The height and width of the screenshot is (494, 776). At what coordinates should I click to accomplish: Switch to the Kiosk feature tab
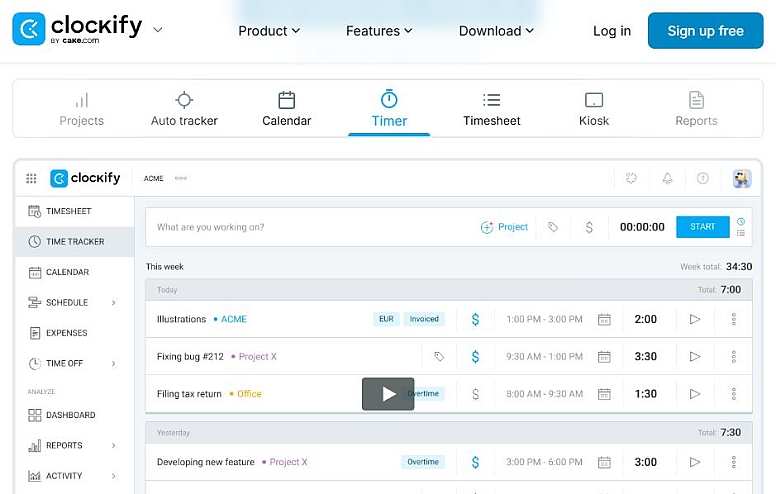coord(594,109)
